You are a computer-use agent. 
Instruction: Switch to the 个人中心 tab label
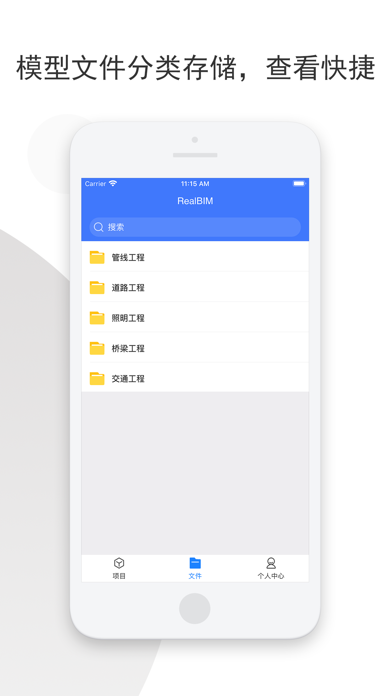tap(271, 576)
